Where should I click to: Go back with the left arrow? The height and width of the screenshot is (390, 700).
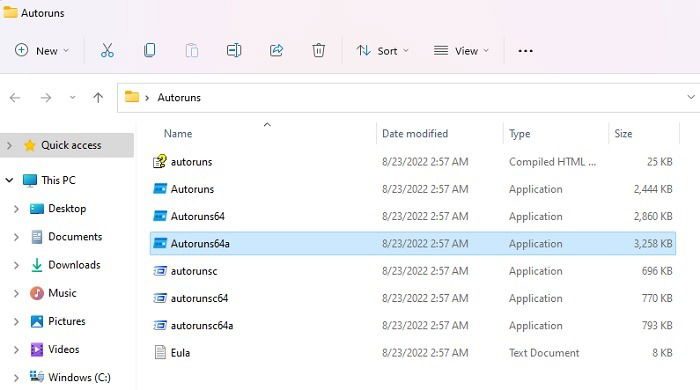[x=15, y=97]
